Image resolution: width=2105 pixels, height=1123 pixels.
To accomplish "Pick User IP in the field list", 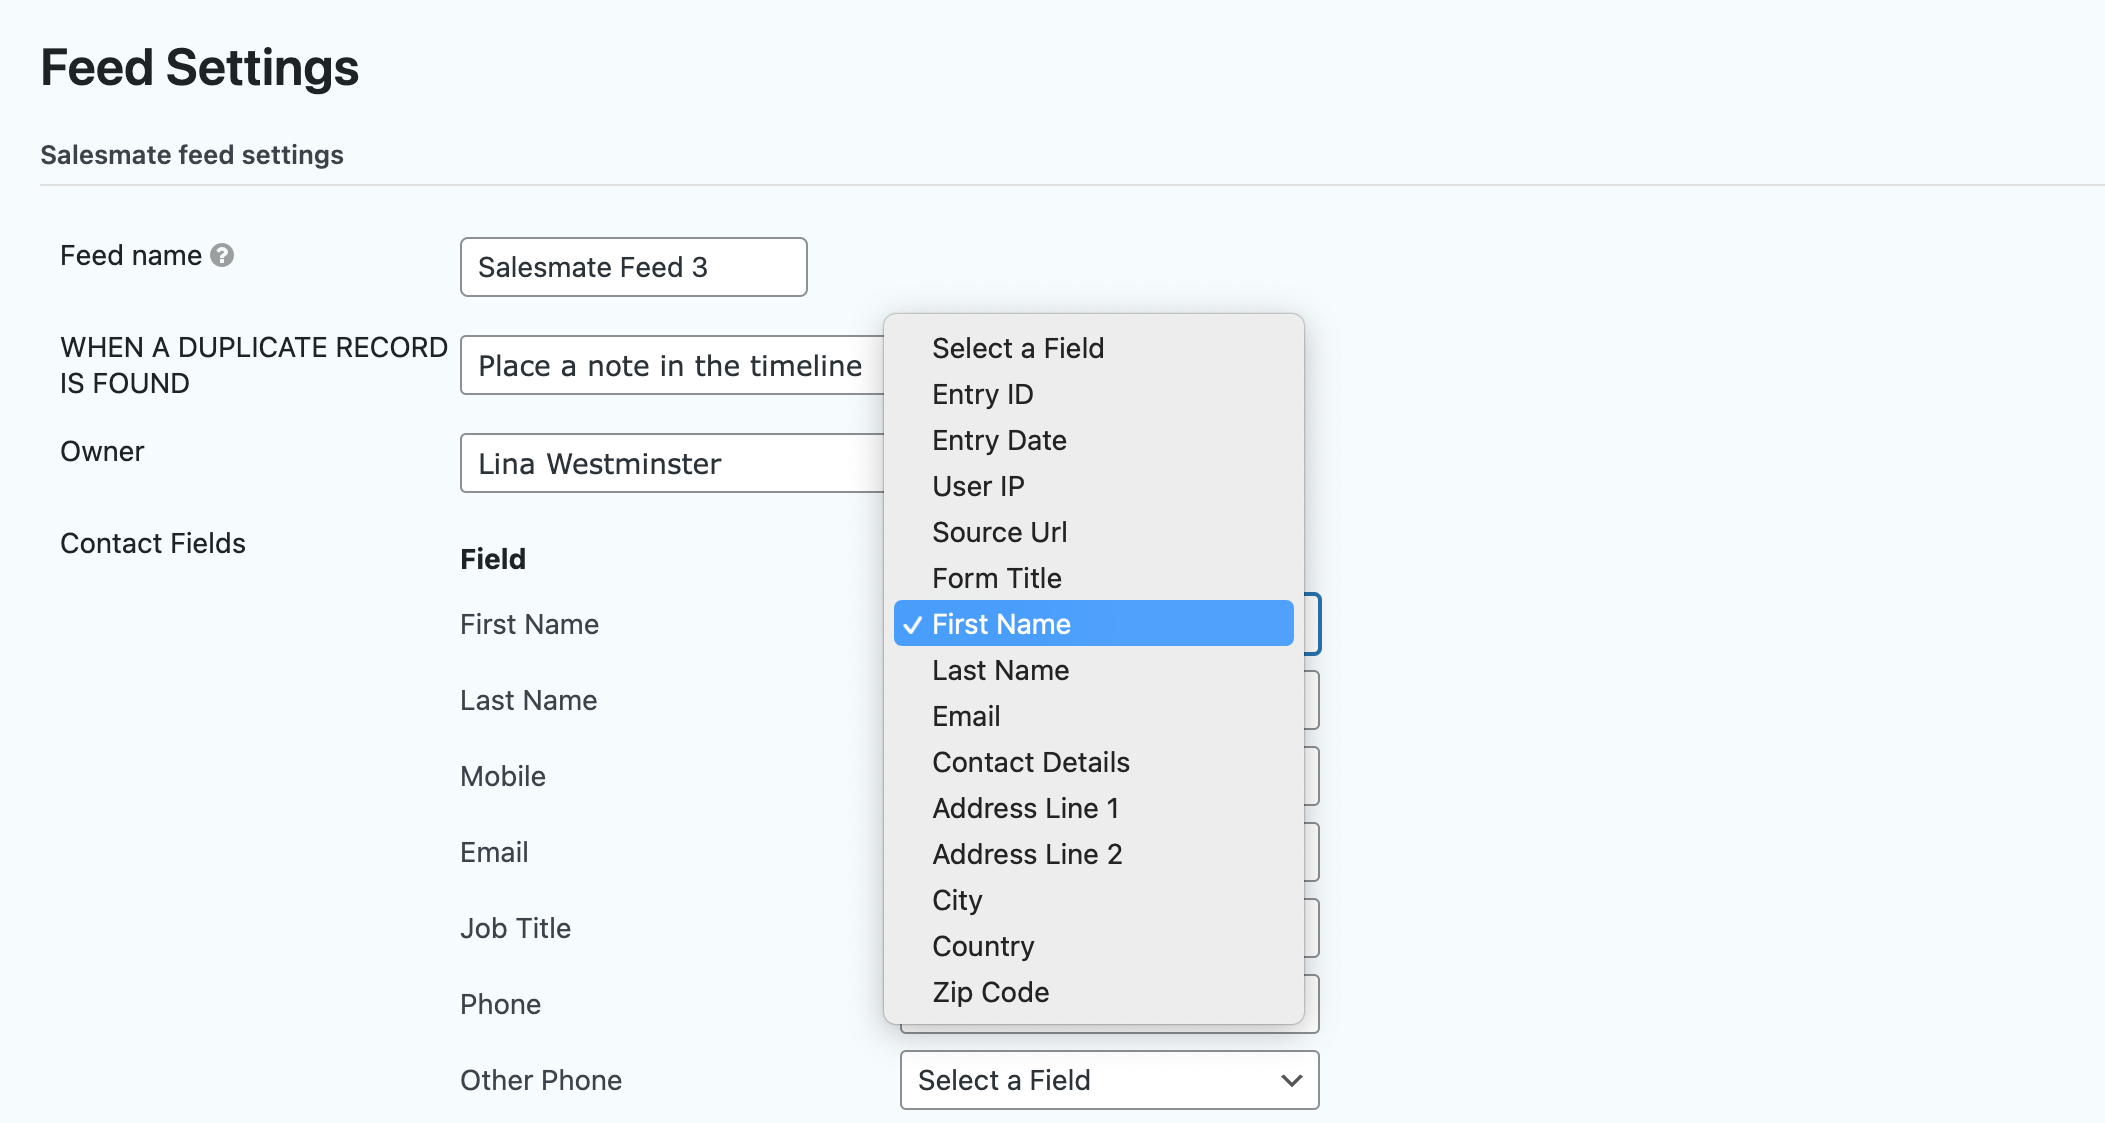I will pos(1093,486).
